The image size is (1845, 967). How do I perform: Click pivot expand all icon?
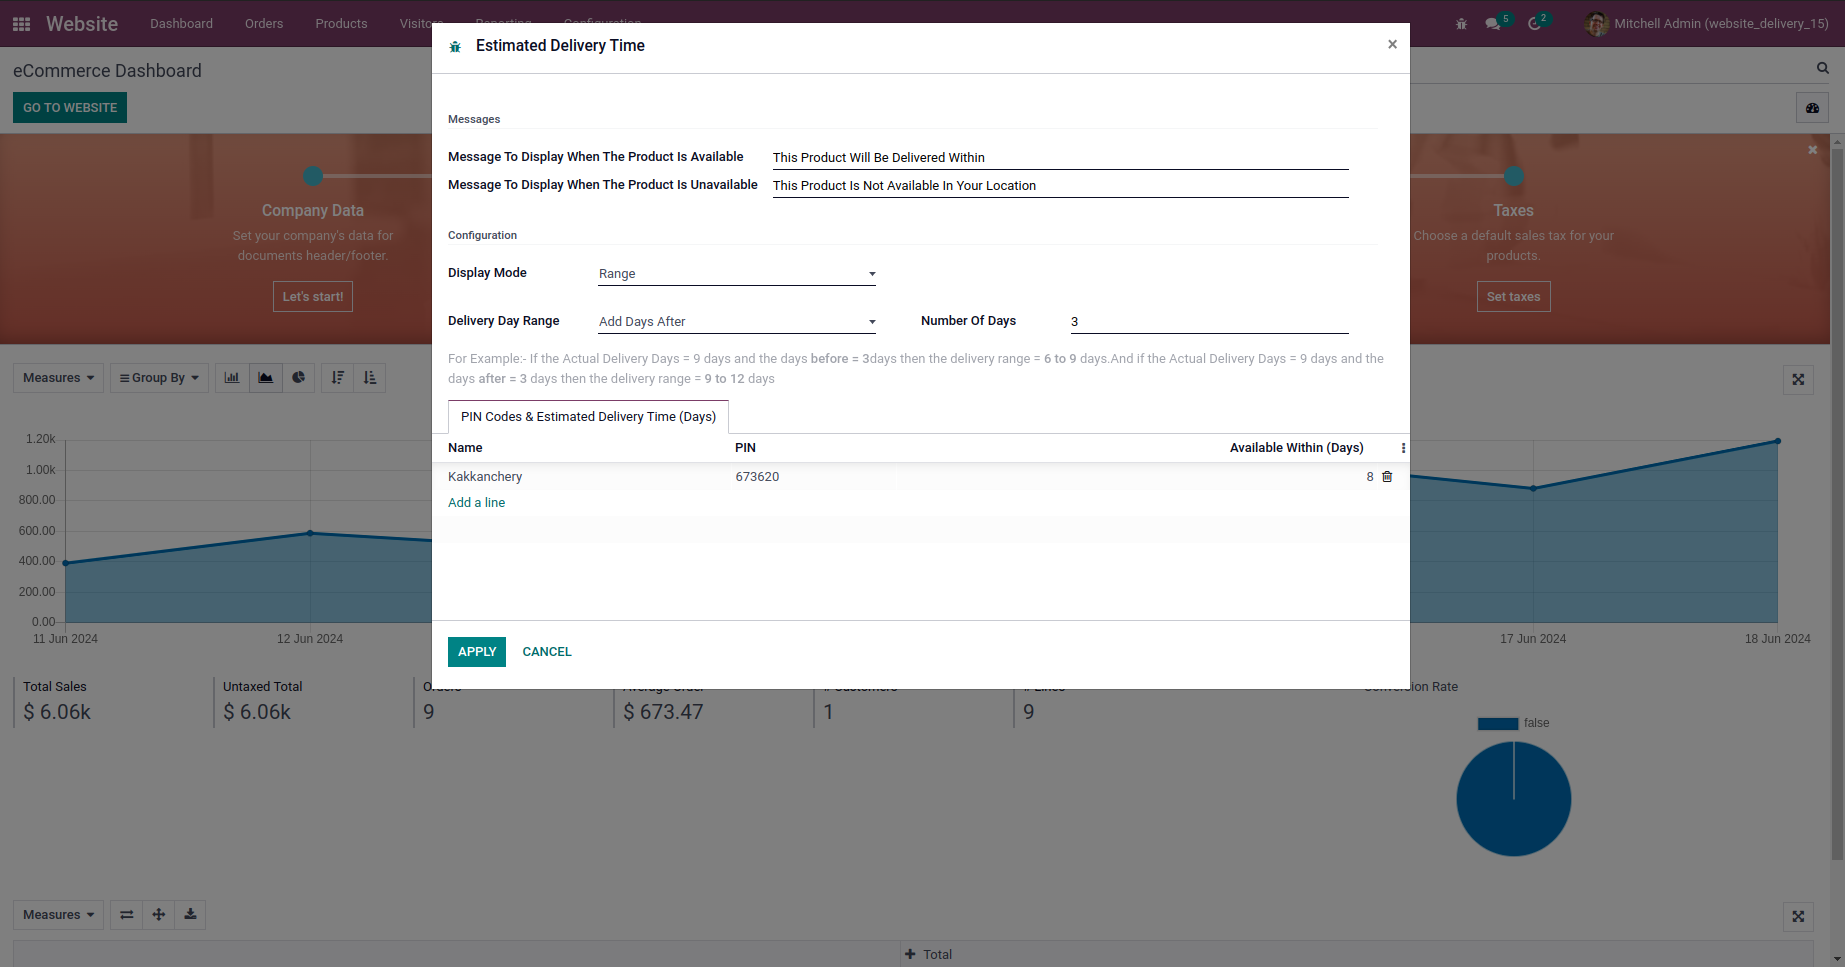point(158,915)
